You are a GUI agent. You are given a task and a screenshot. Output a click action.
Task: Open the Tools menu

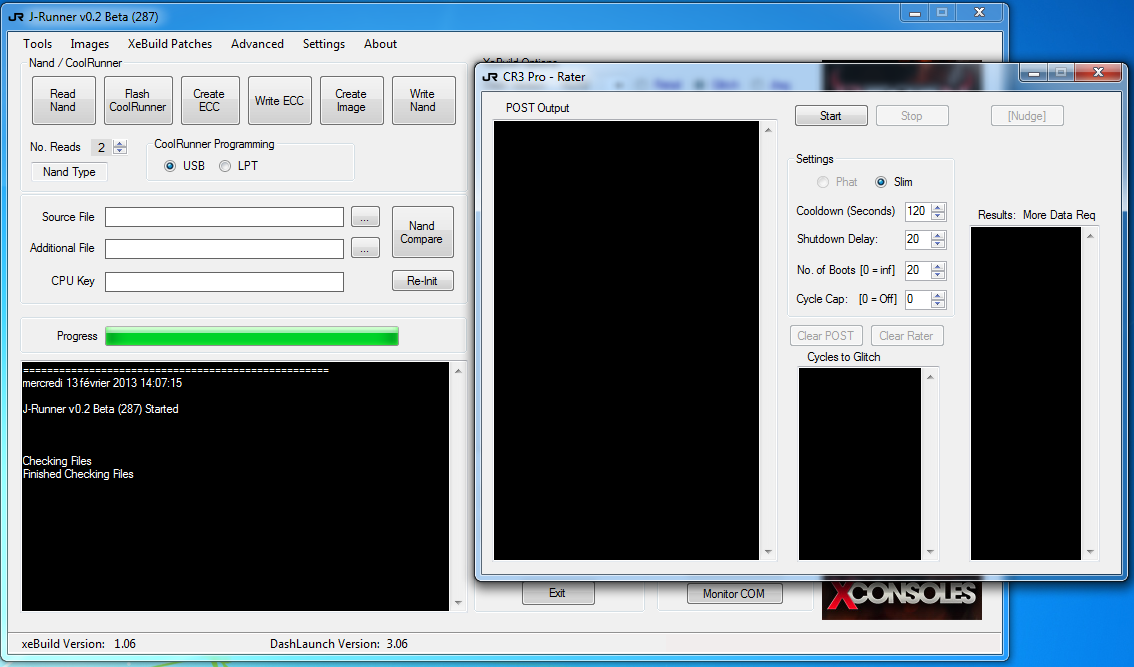click(x=38, y=44)
